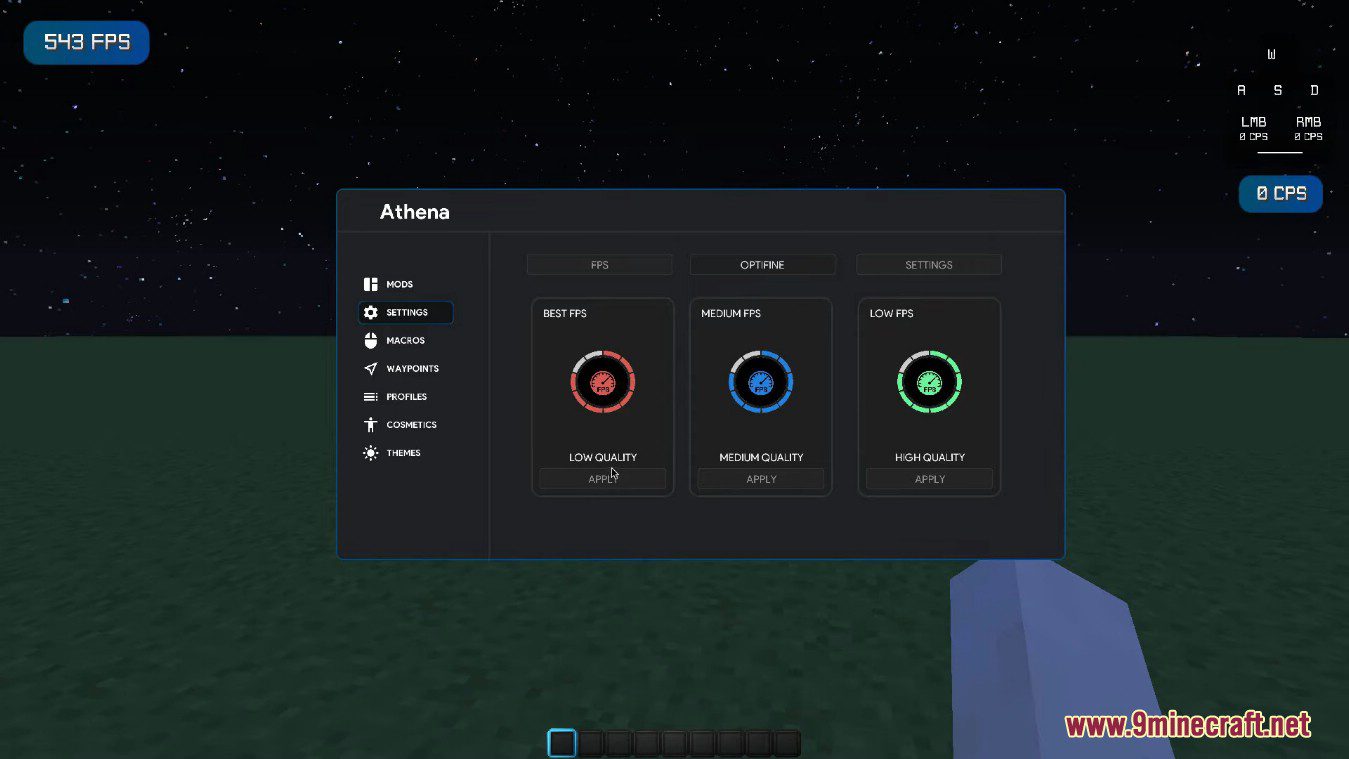
Task: Click the LOW FPS card label
Action: coord(891,313)
